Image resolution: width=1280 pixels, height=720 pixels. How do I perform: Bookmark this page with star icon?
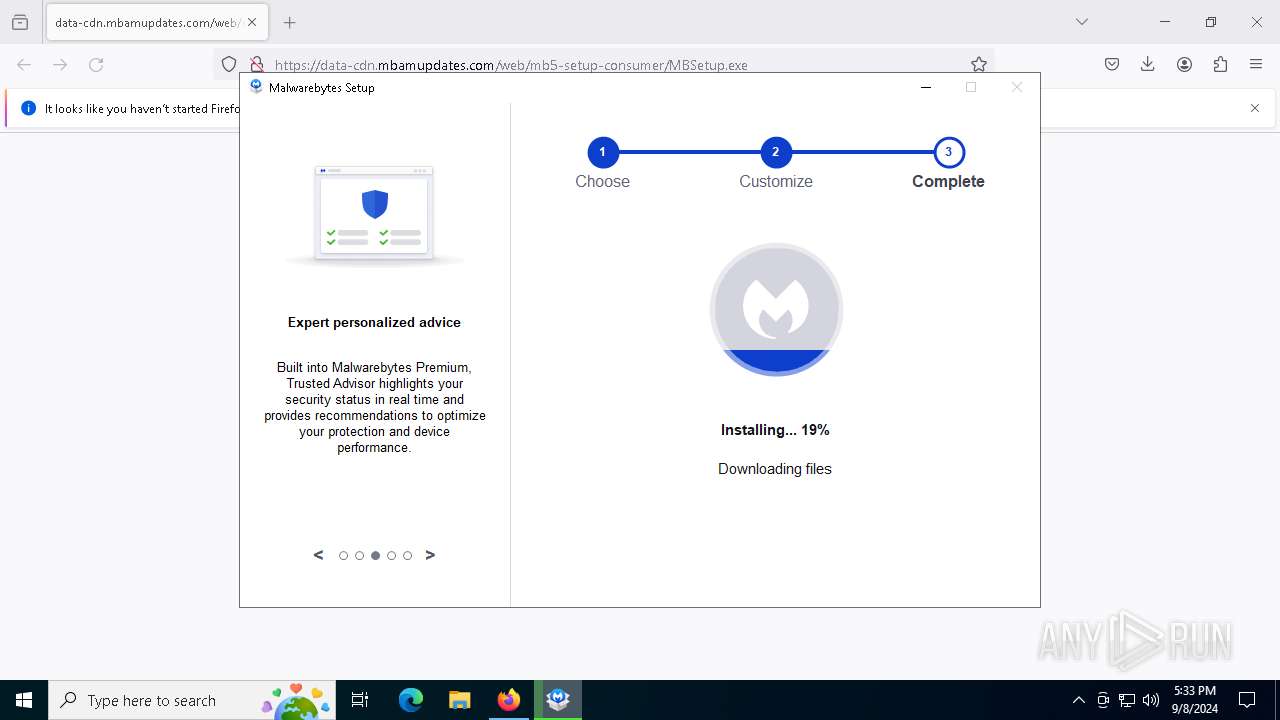(979, 64)
